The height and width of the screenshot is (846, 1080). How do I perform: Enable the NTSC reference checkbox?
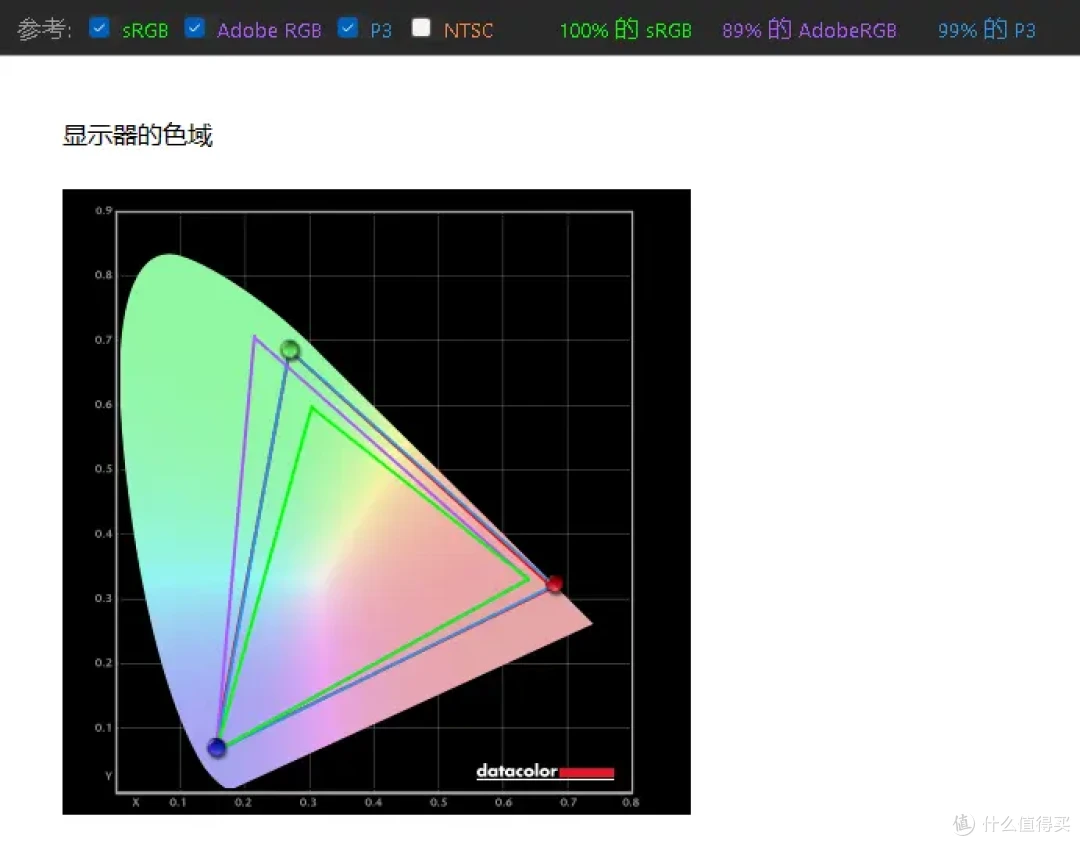tap(421, 29)
